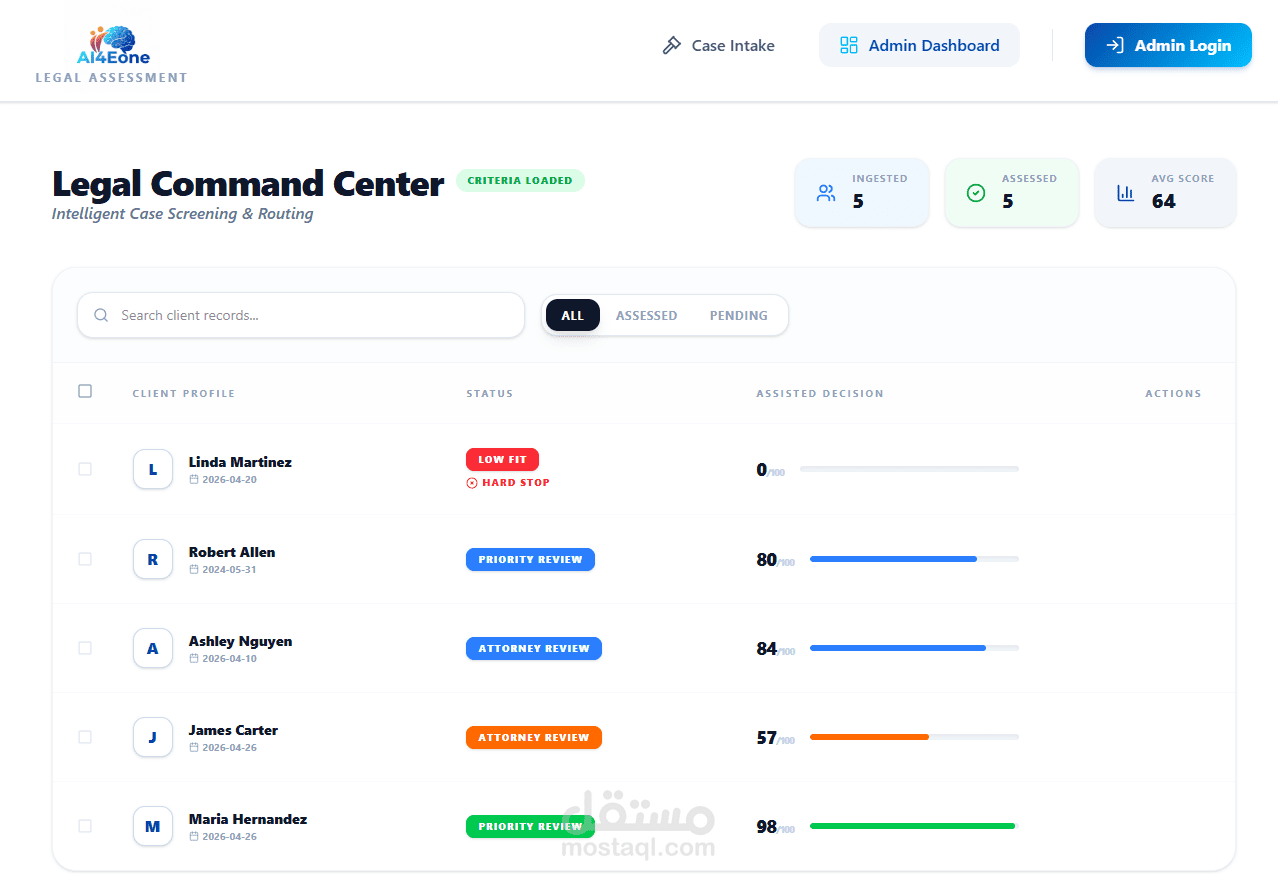Click the name James Carter

(x=233, y=730)
